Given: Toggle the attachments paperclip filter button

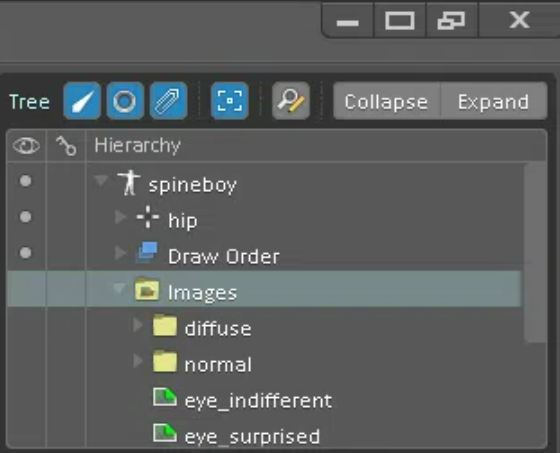Looking at the screenshot, I should click(169, 101).
